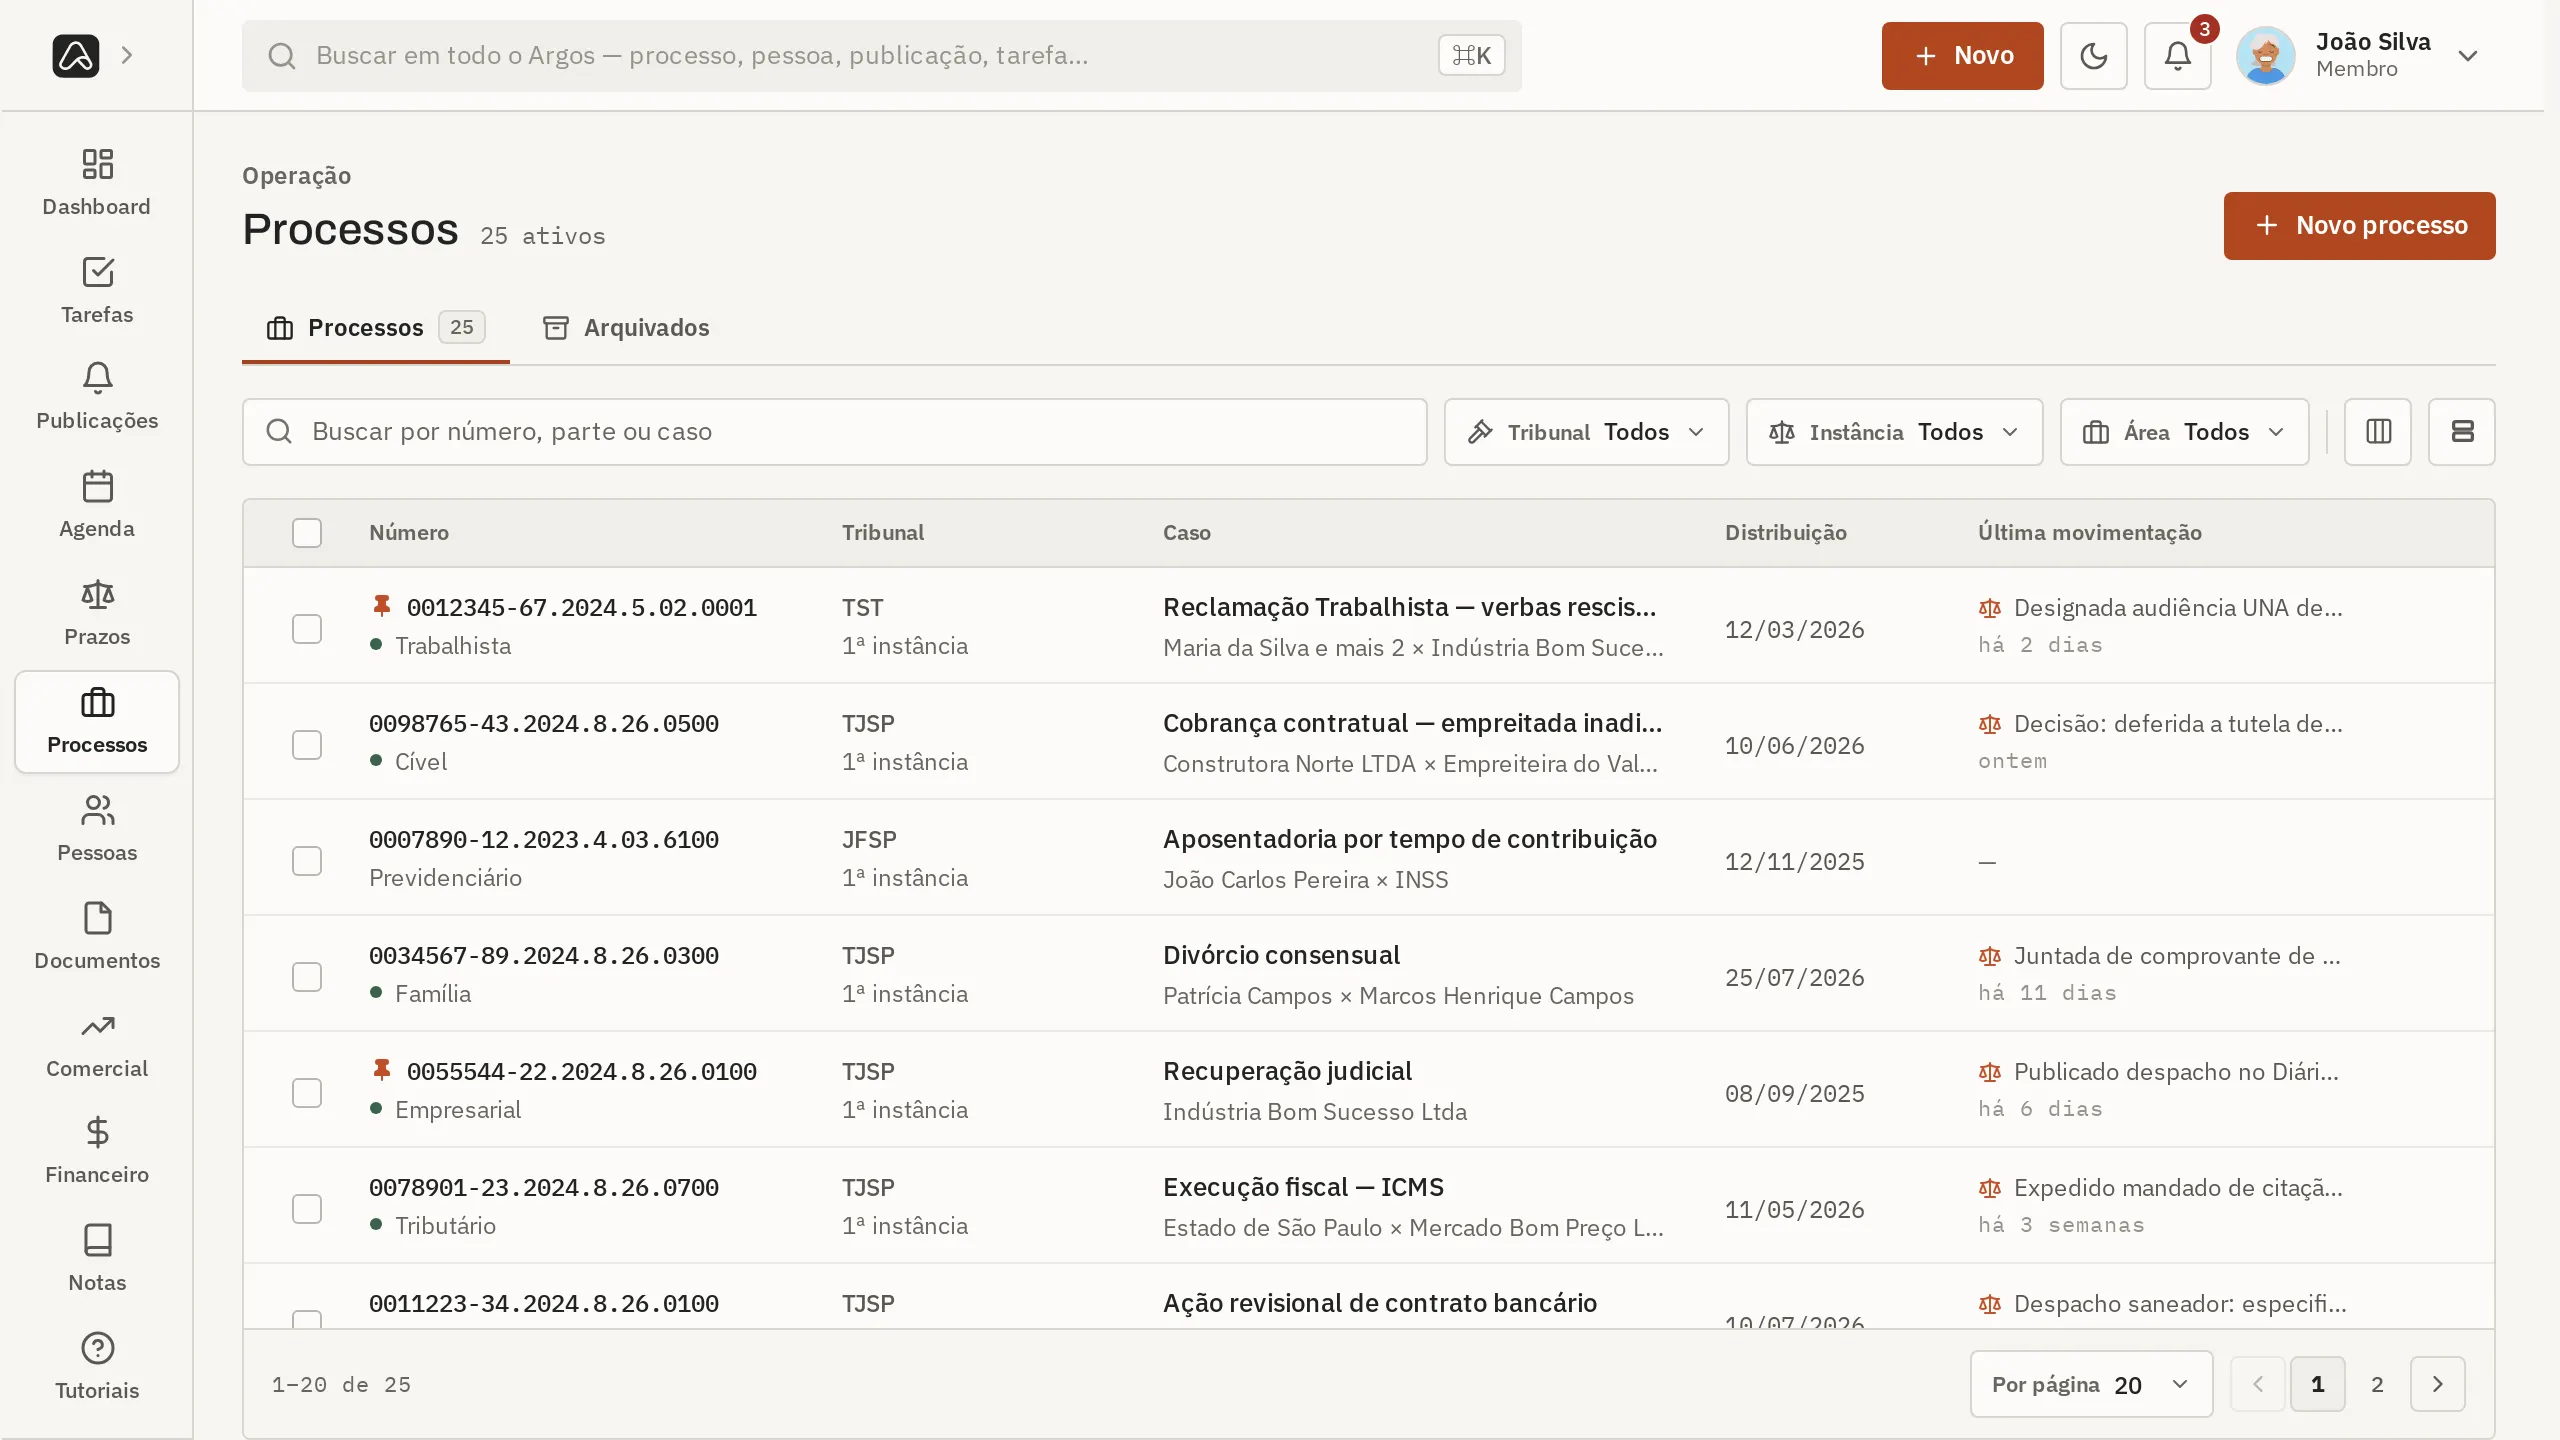Open the Dashboard sidebar icon
This screenshot has height=1440, width=2560.
coord(97,164)
